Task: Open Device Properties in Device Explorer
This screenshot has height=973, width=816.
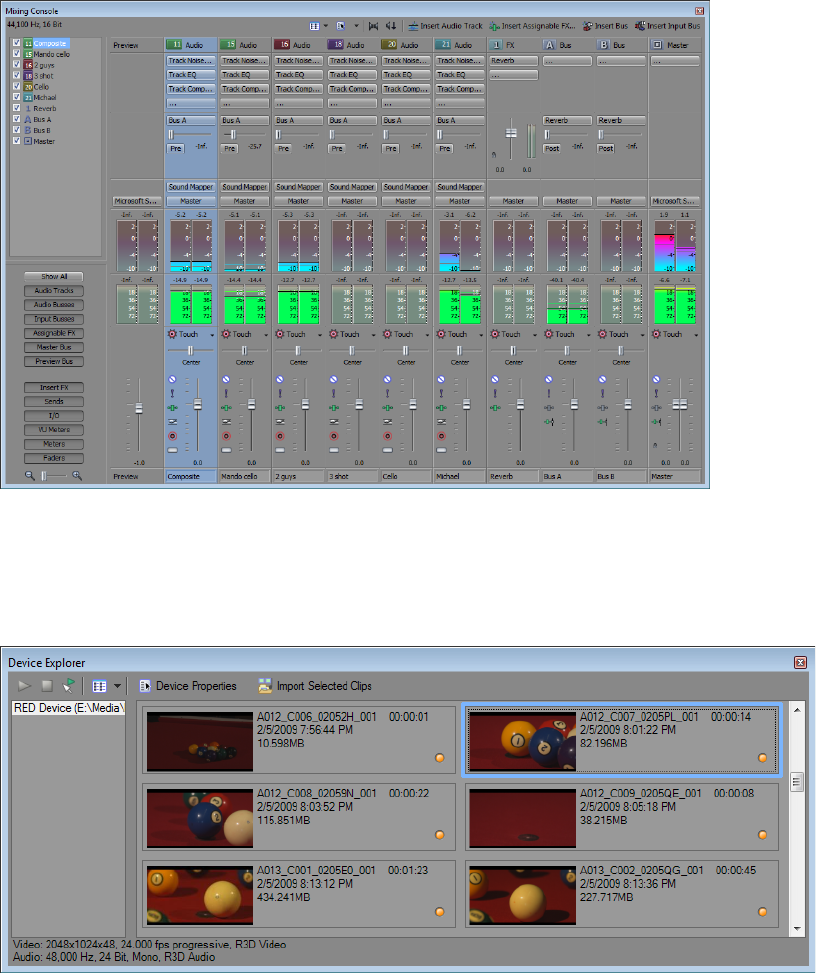Action: point(145,686)
